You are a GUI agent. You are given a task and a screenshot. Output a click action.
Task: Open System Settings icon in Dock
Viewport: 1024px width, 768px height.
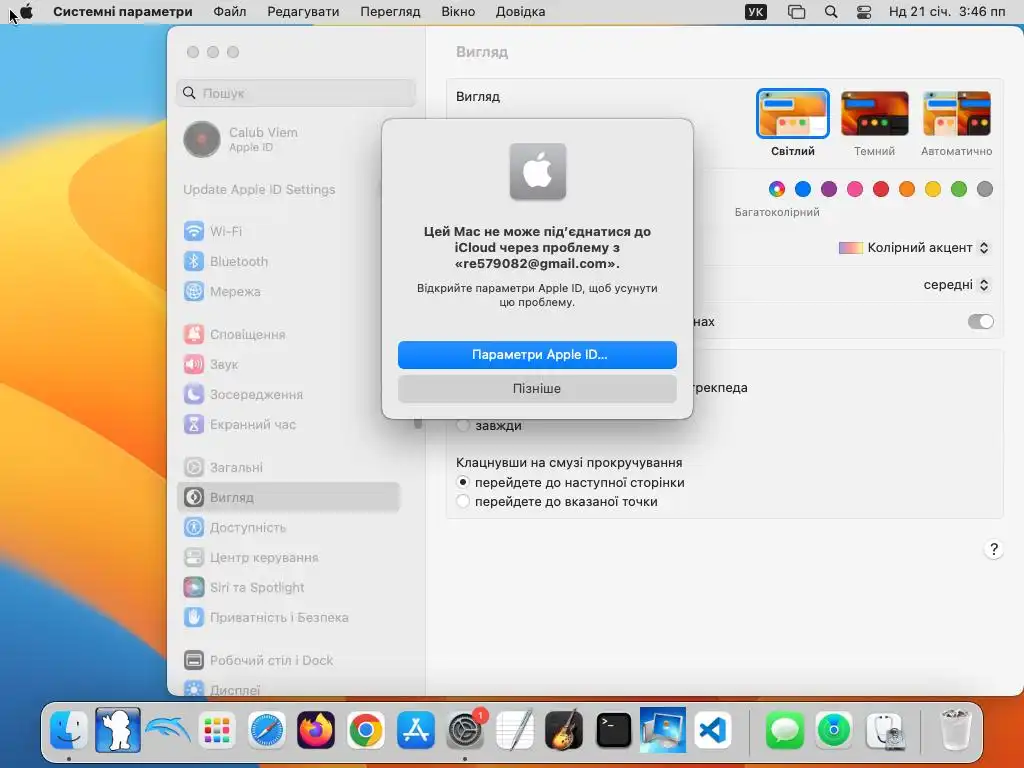click(465, 729)
